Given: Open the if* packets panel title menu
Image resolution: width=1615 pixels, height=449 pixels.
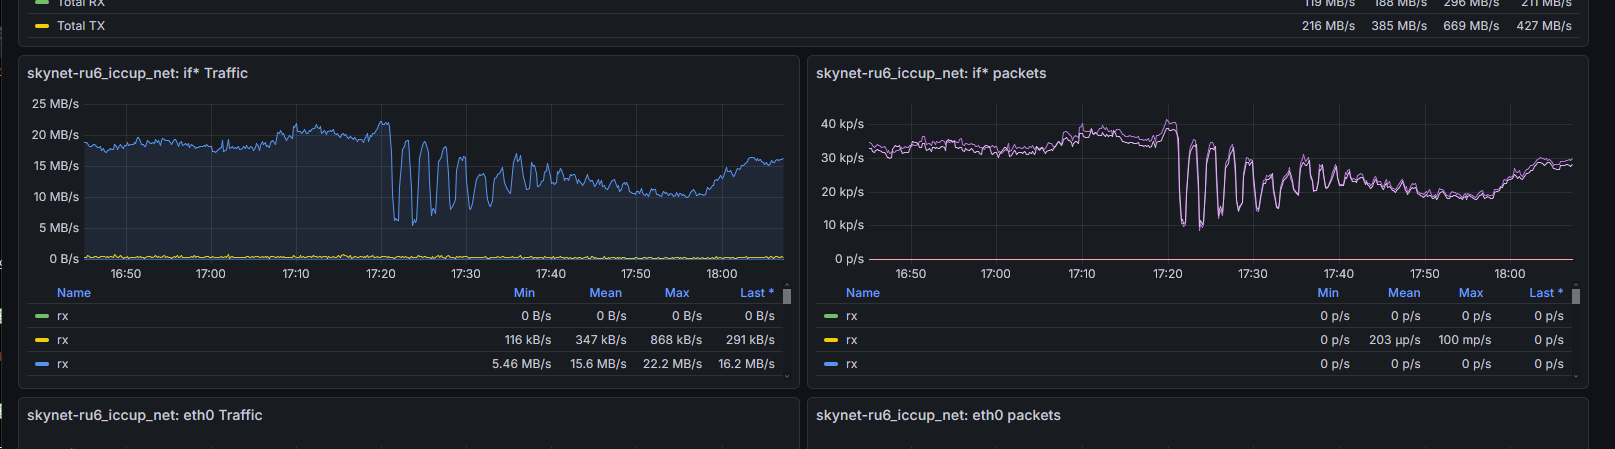Looking at the screenshot, I should coord(931,73).
